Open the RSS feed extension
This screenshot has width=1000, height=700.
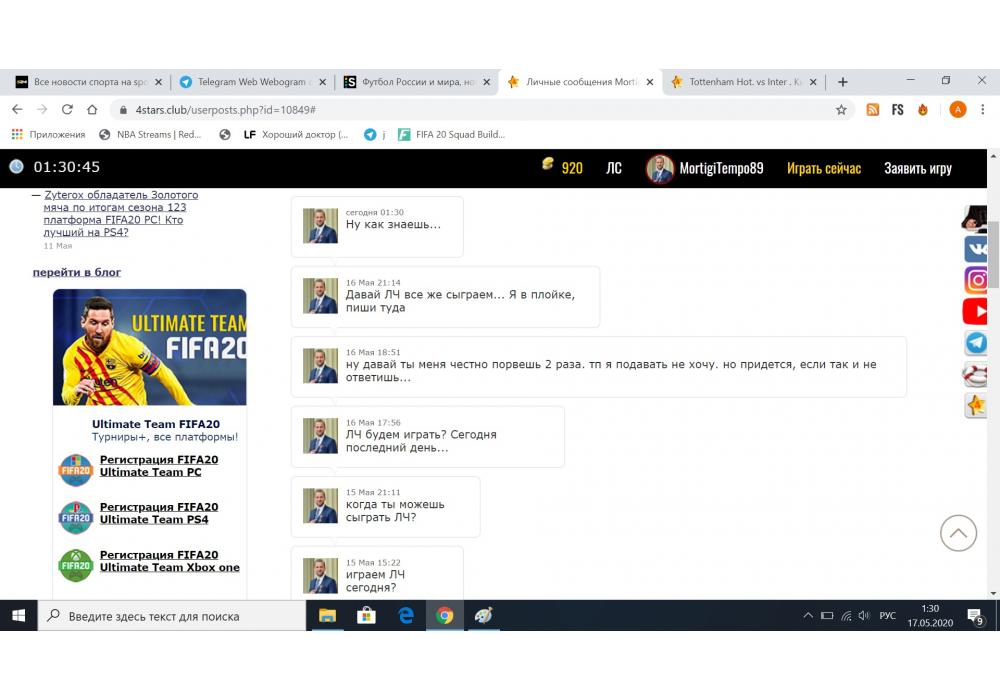[873, 110]
